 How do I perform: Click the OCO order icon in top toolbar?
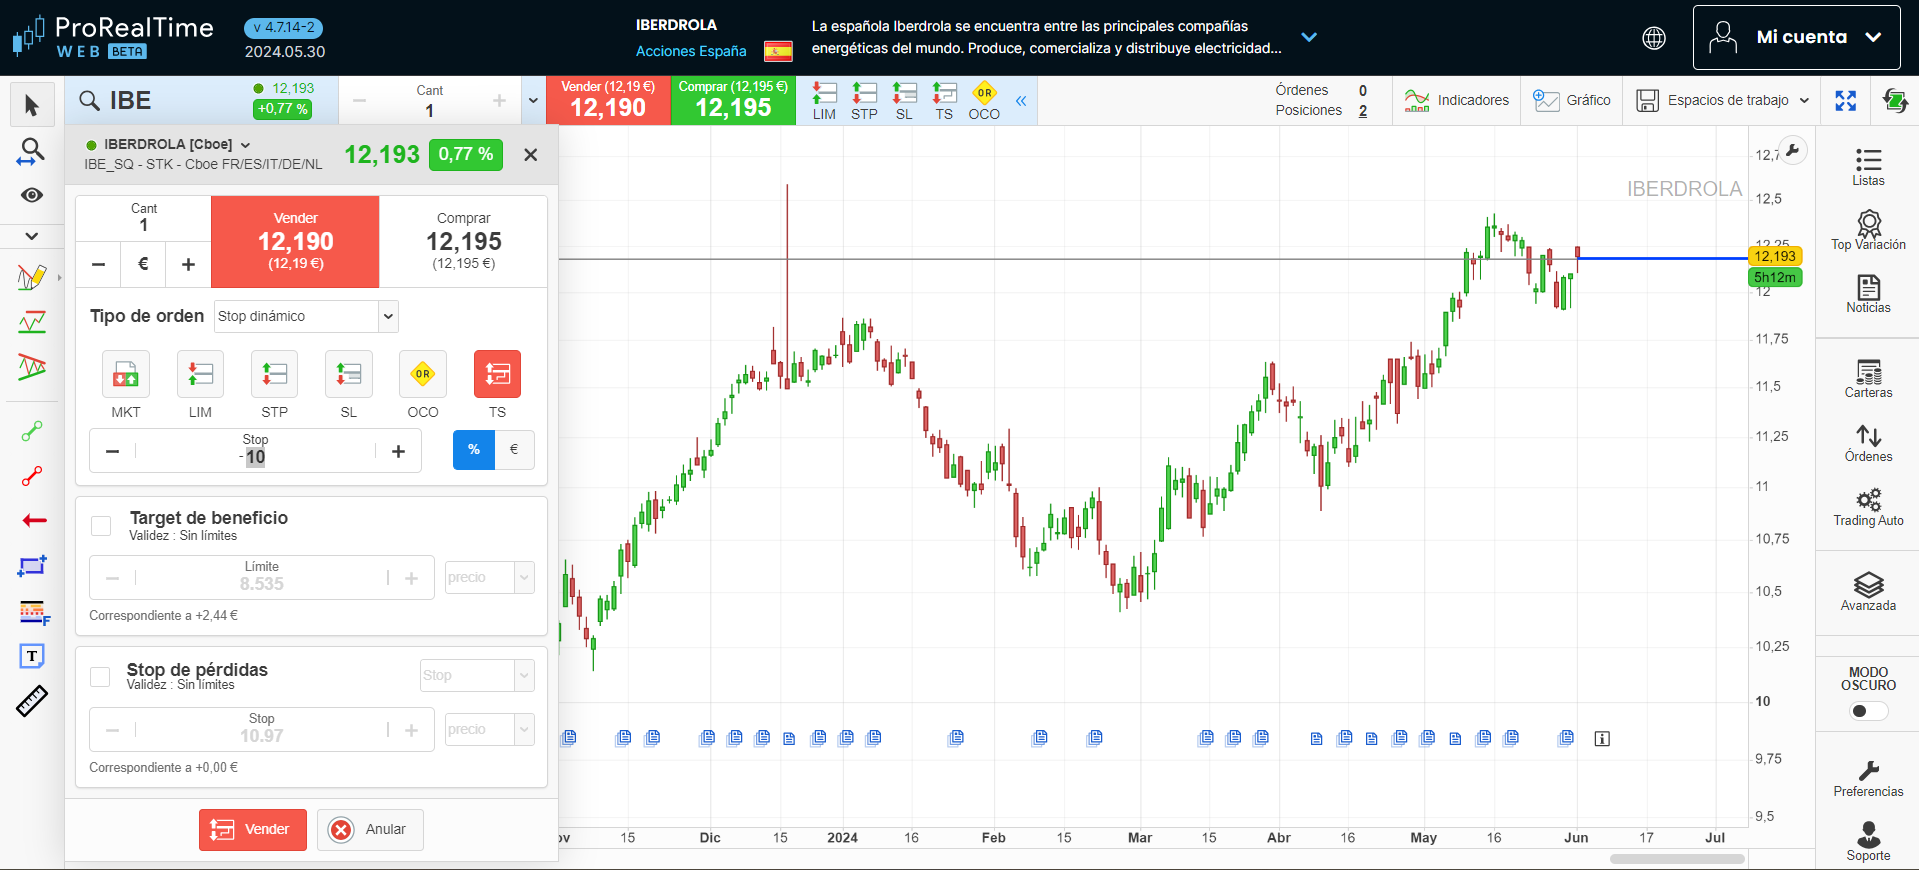pyautogui.click(x=984, y=101)
